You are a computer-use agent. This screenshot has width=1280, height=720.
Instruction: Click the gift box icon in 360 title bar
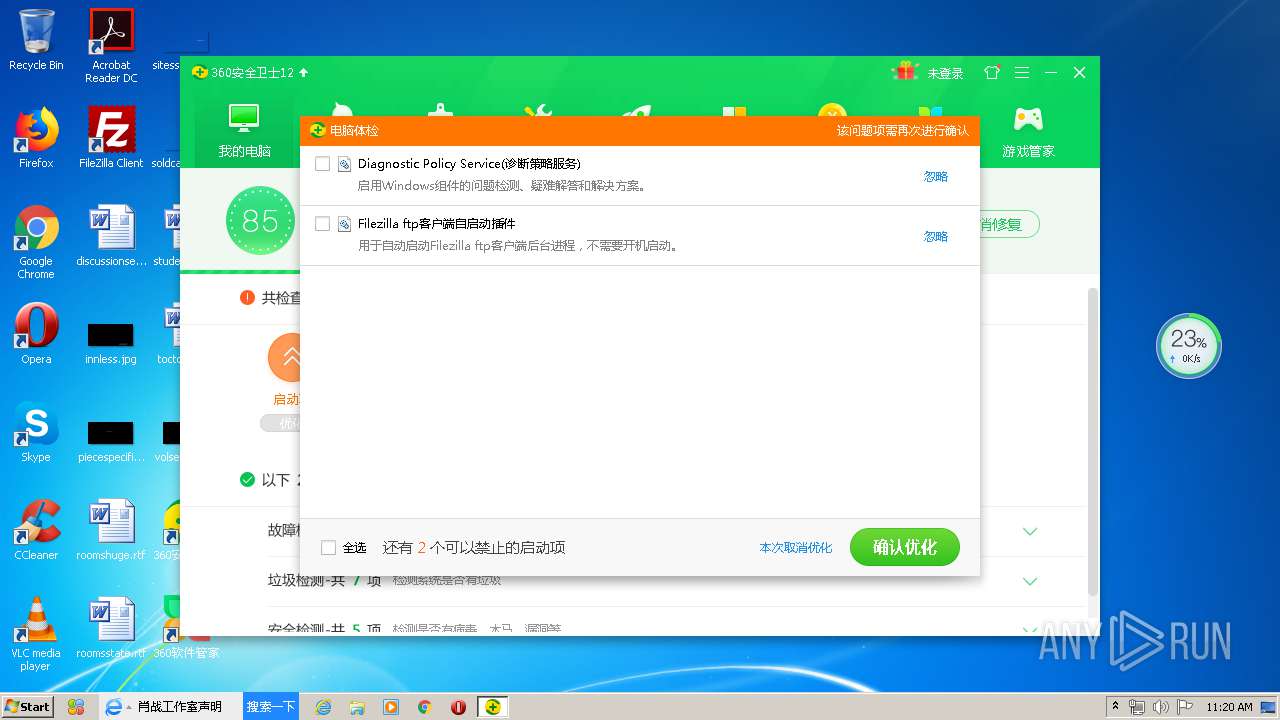(906, 72)
